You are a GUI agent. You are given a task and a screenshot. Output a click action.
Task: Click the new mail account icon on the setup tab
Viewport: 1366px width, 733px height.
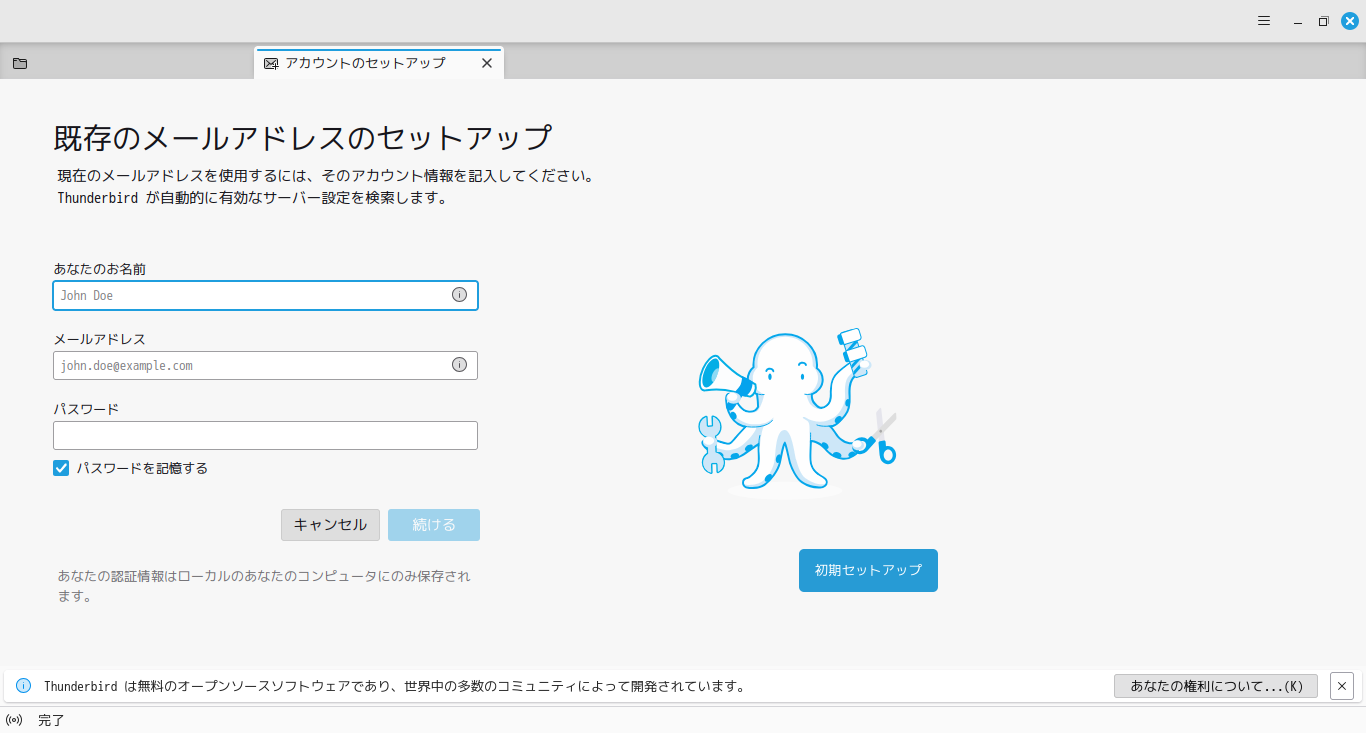(x=270, y=62)
